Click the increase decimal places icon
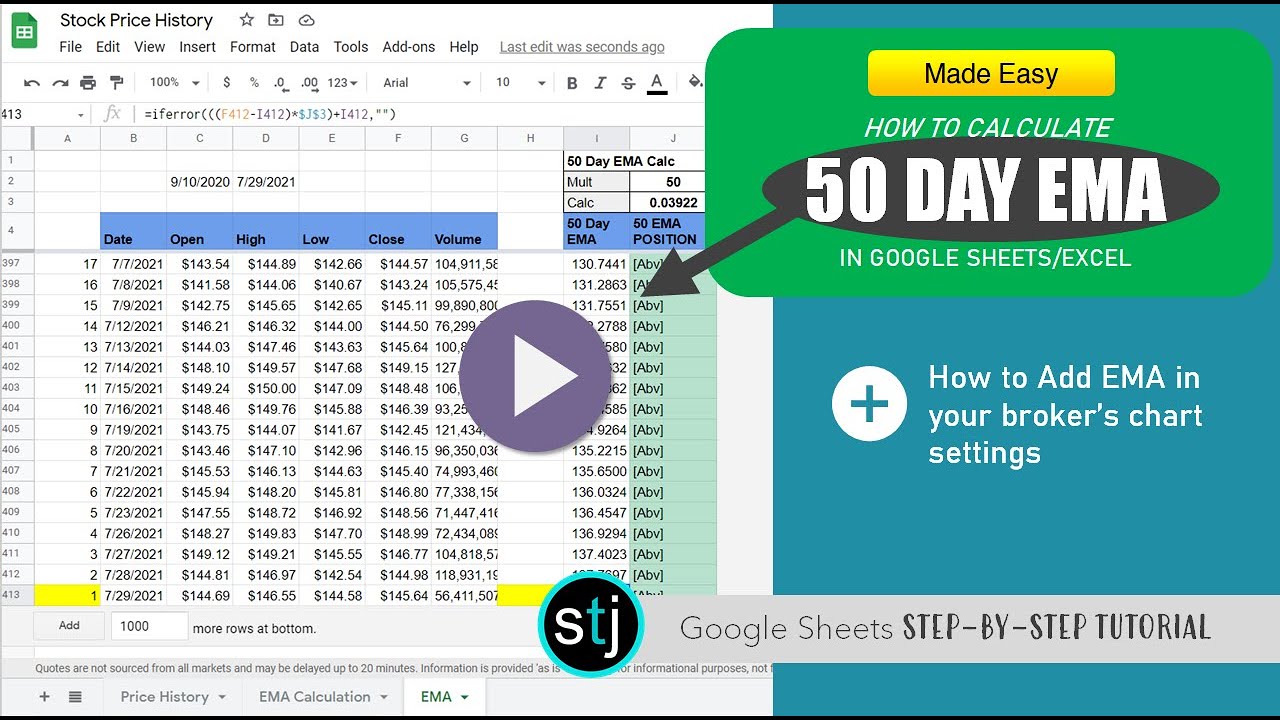The width and height of the screenshot is (1280, 720). pyautogui.click(x=309, y=83)
